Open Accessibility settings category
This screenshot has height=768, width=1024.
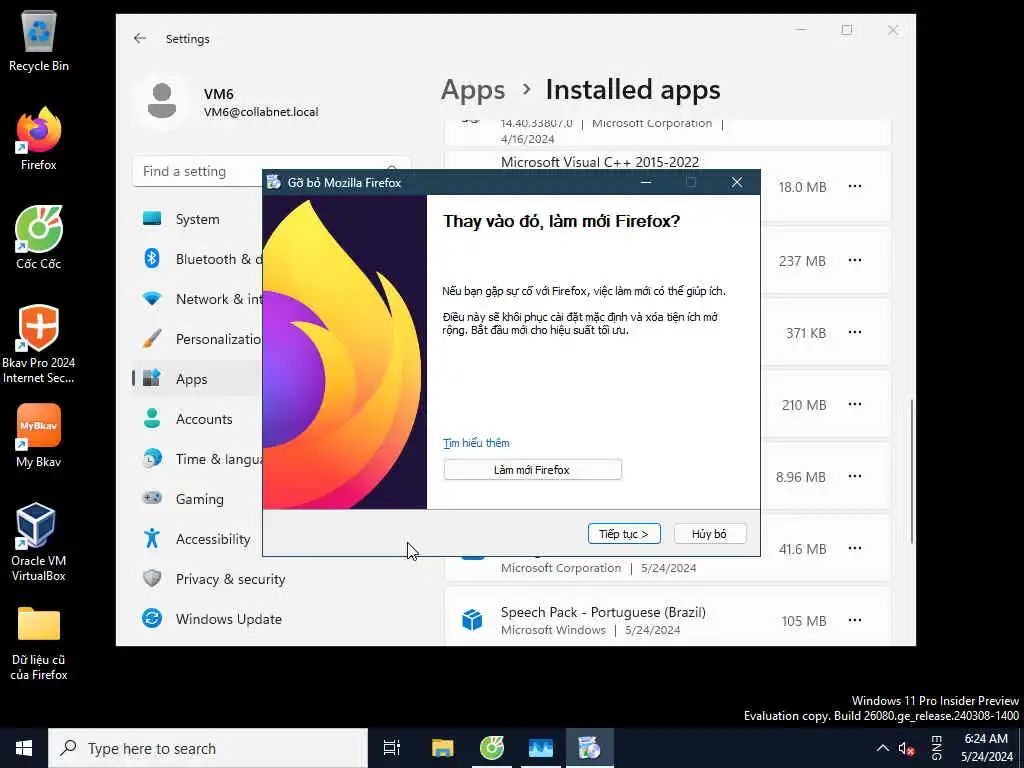coord(197,539)
